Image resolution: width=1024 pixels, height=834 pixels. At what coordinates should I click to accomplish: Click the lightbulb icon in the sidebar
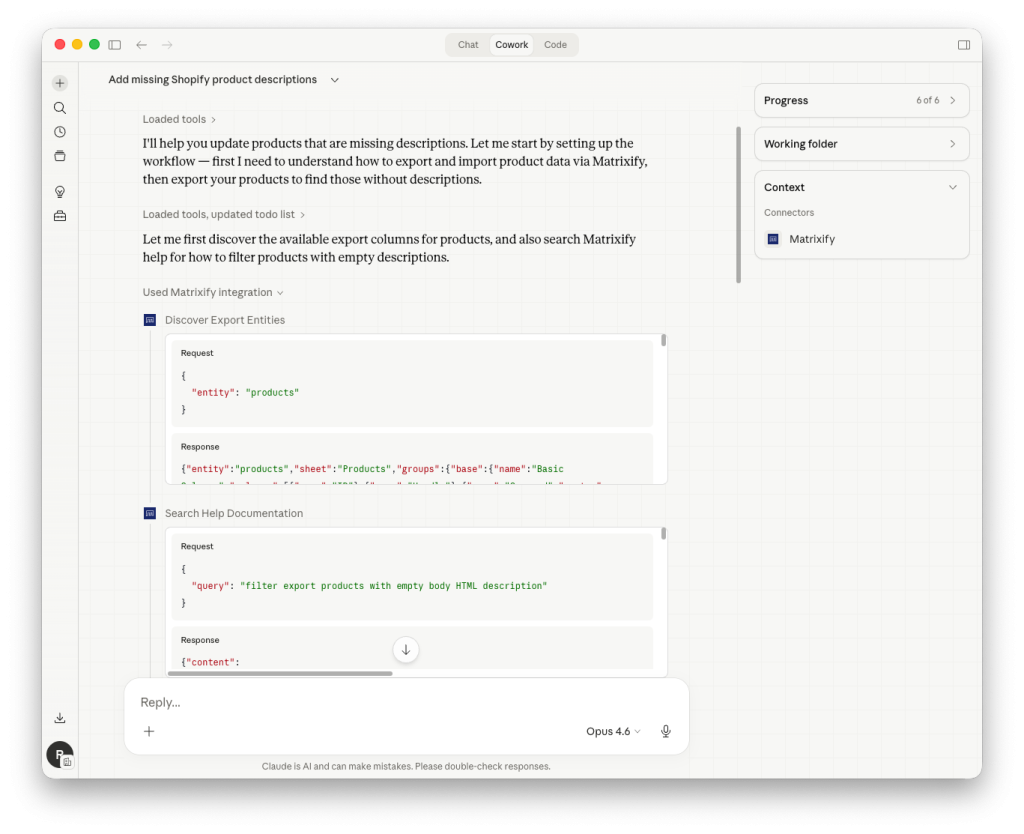pyautogui.click(x=60, y=191)
